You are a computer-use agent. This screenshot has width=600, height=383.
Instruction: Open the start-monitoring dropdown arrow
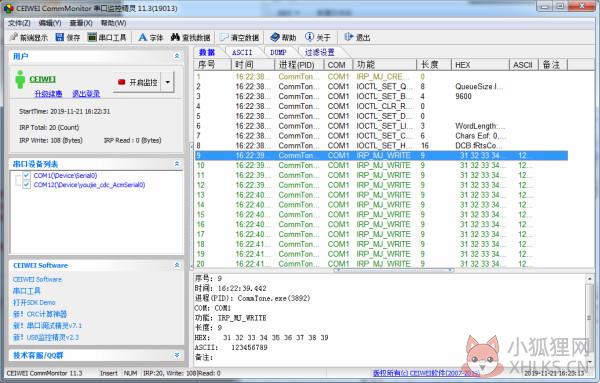(168, 82)
